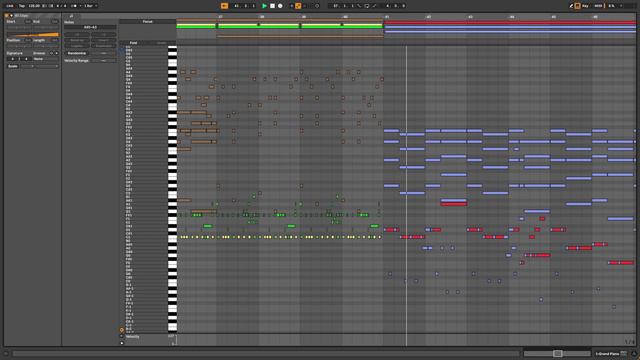
Task: Click the Stop button in transport
Action: [272, 6]
